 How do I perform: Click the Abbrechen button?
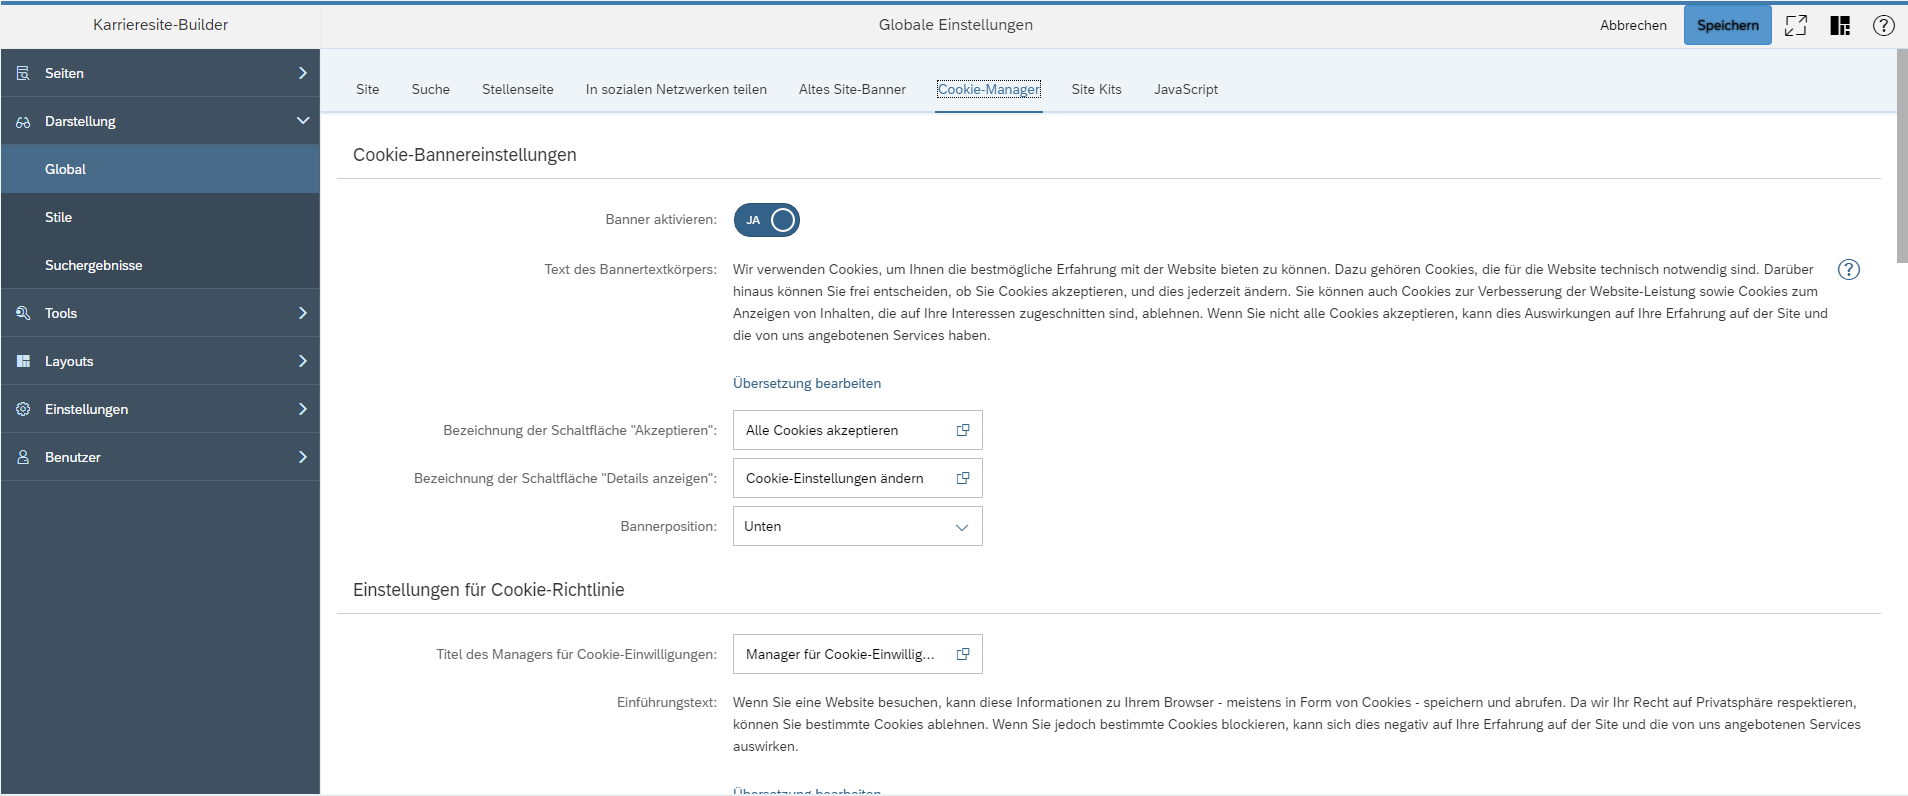tap(1633, 25)
